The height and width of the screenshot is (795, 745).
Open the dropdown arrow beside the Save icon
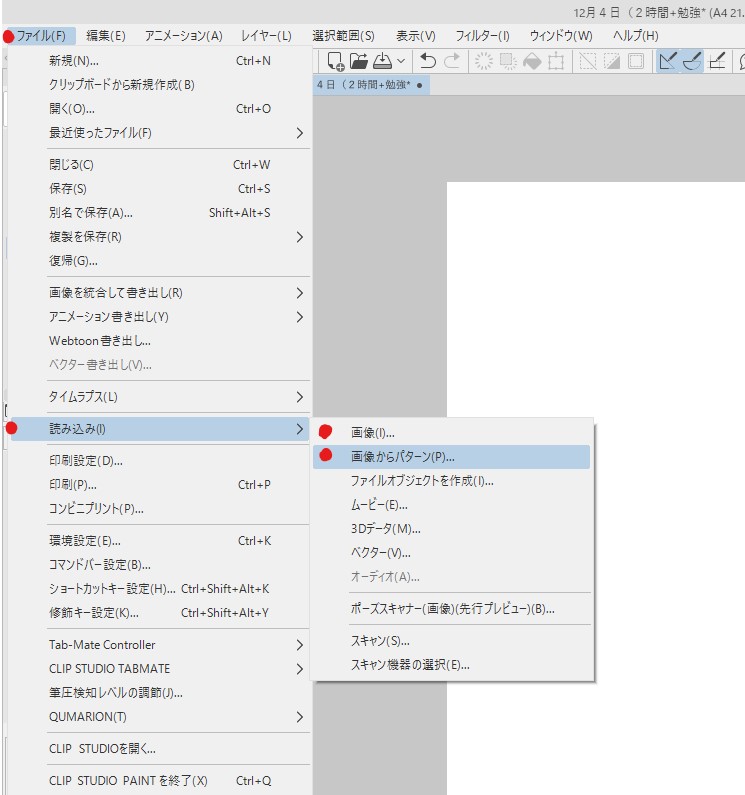coord(401,61)
